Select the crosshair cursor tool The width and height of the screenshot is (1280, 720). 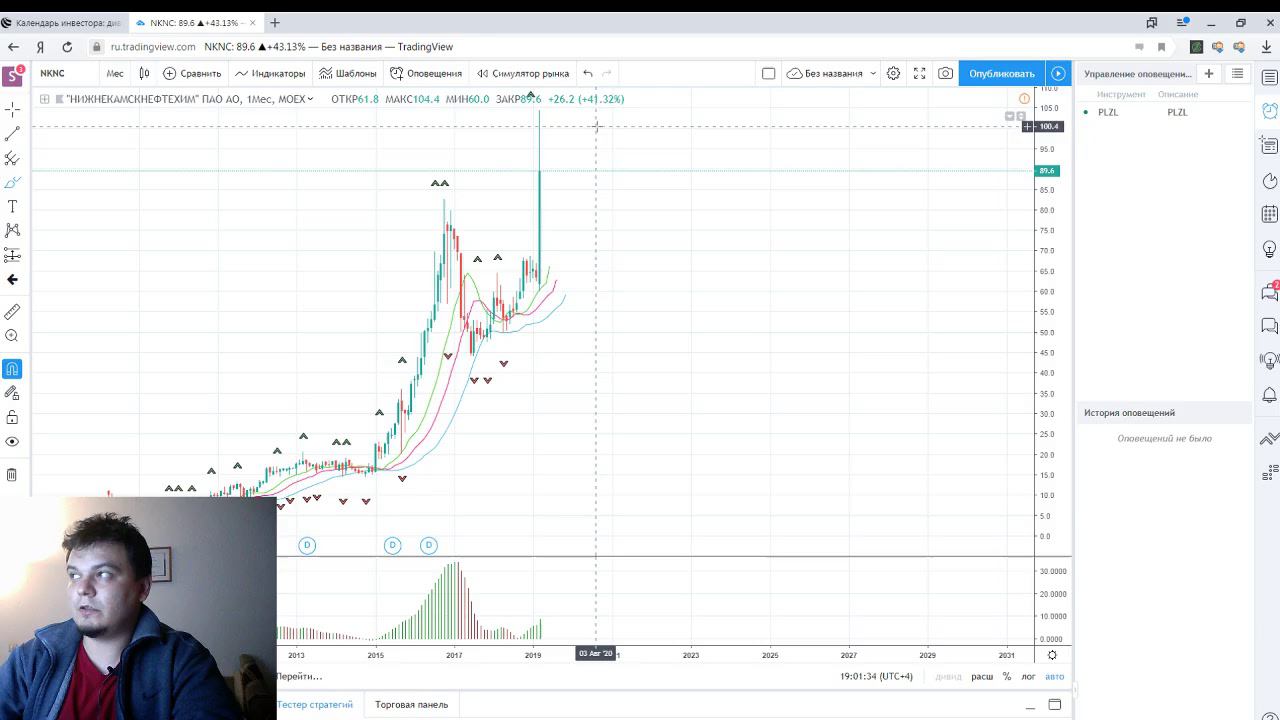12,109
